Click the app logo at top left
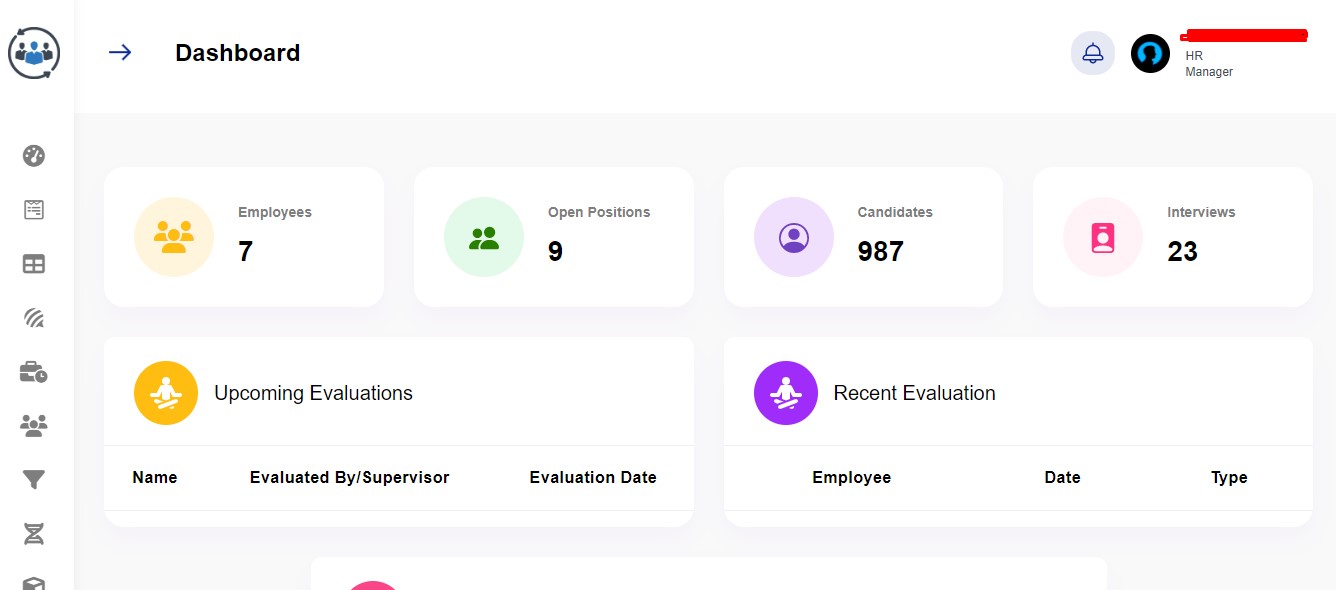Viewport: 1336px width, 590px height. coord(34,53)
